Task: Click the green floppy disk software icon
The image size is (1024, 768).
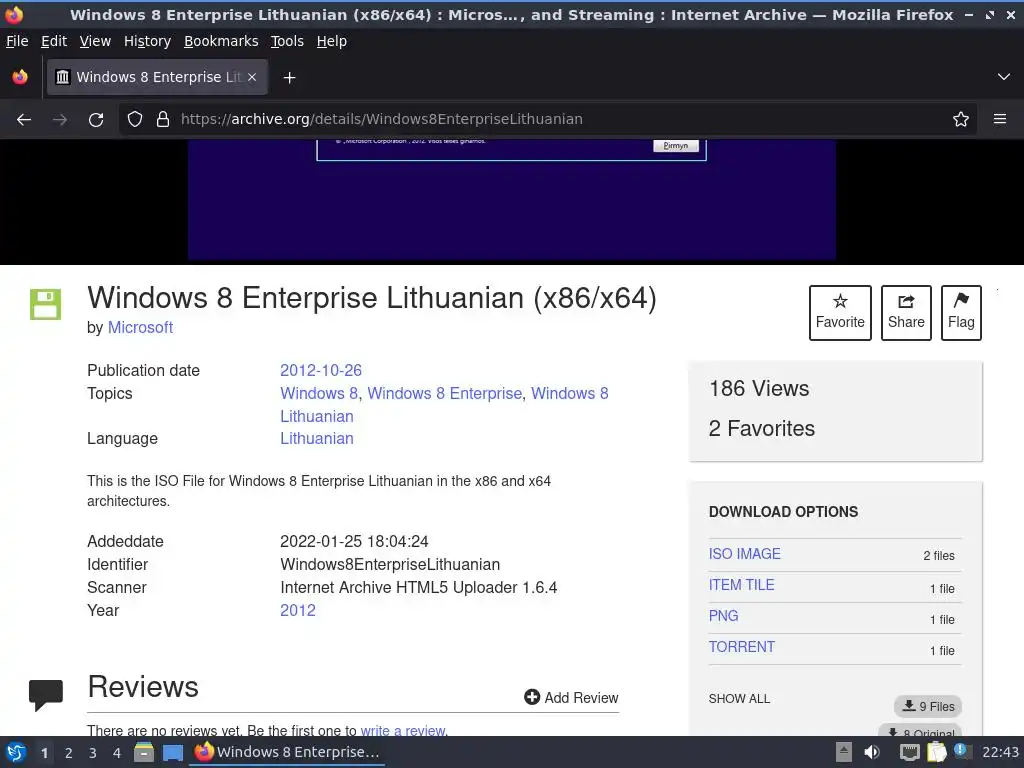Action: pyautogui.click(x=45, y=304)
